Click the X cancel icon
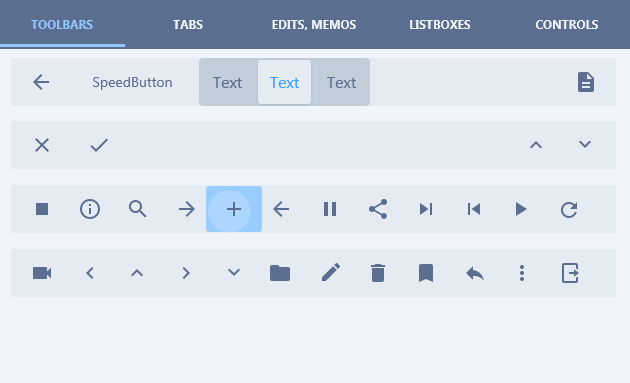Viewport: 630px width, 383px height. pyautogui.click(x=42, y=145)
